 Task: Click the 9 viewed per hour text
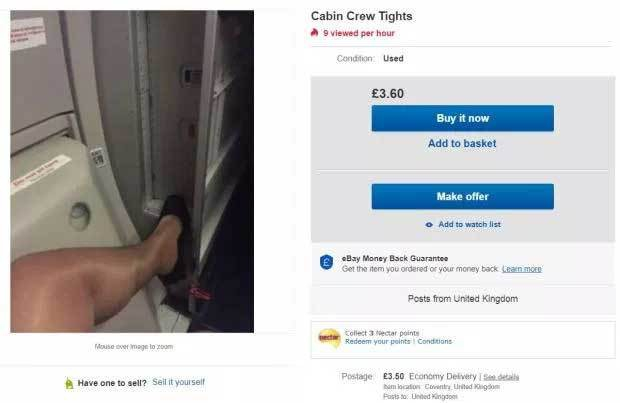359,33
